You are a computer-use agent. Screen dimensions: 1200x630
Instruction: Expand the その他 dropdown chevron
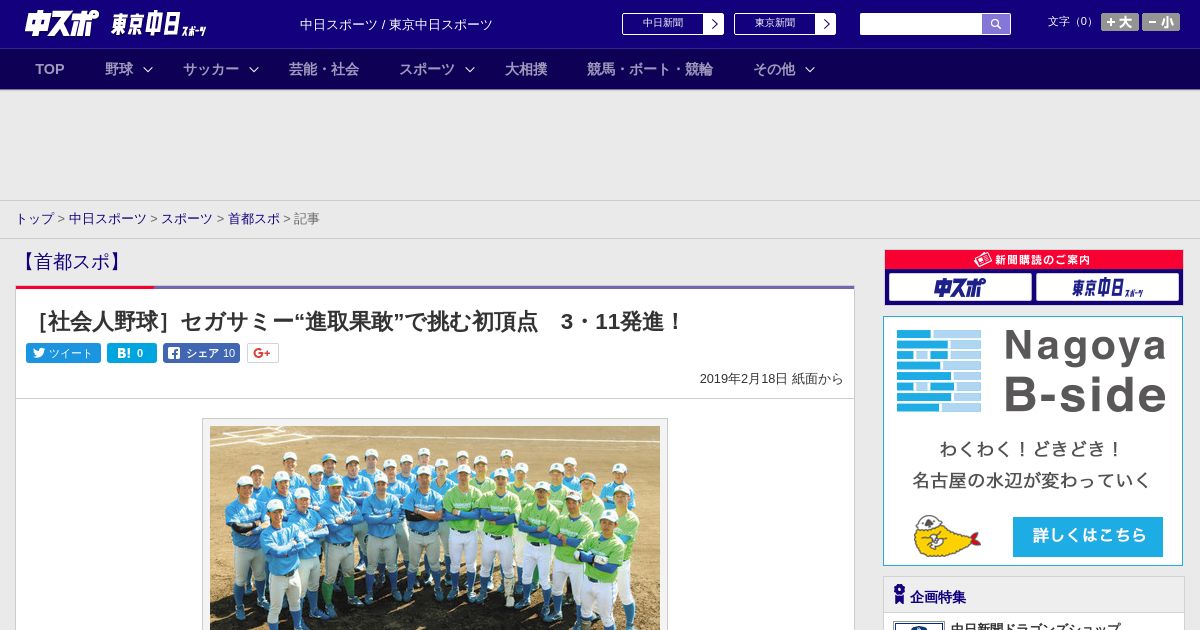(810, 69)
